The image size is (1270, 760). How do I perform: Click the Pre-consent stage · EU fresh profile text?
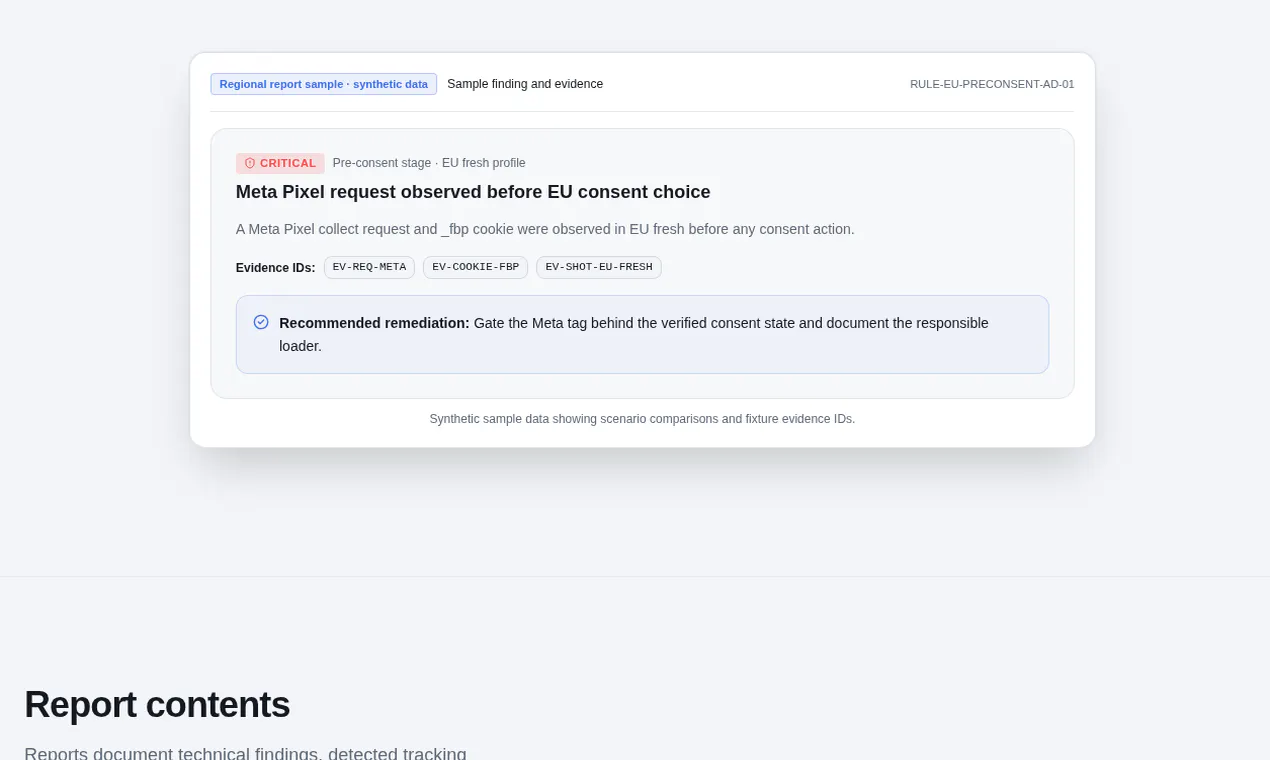click(x=429, y=163)
